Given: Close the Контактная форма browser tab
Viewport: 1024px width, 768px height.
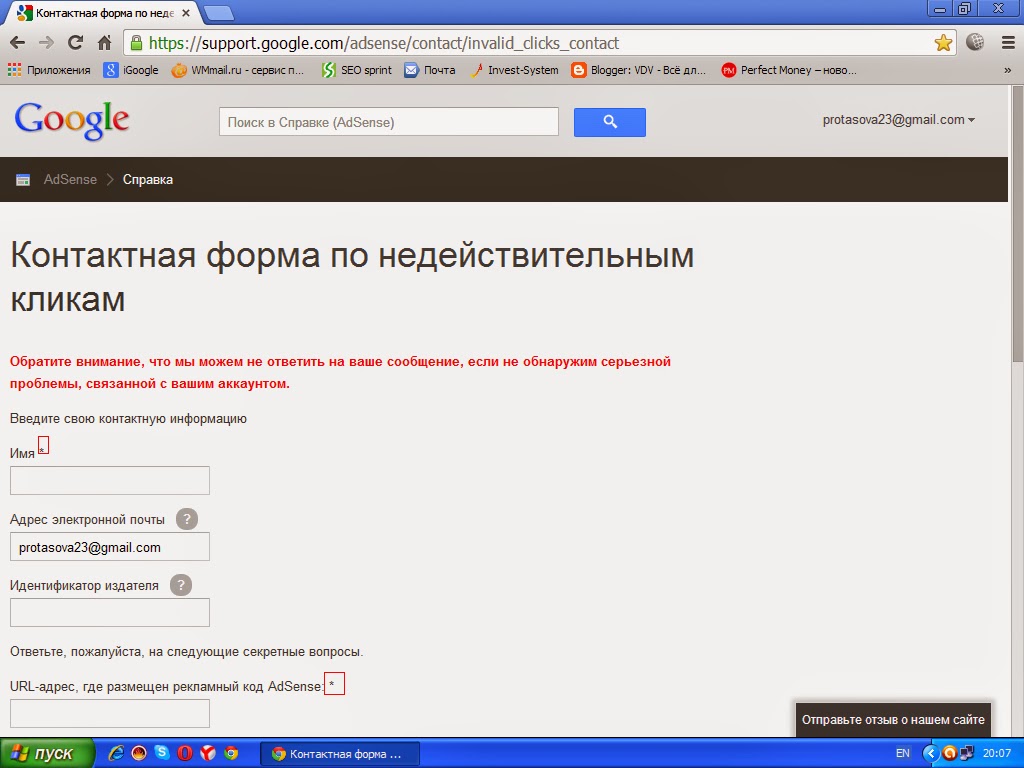Looking at the screenshot, I should click(x=185, y=13).
